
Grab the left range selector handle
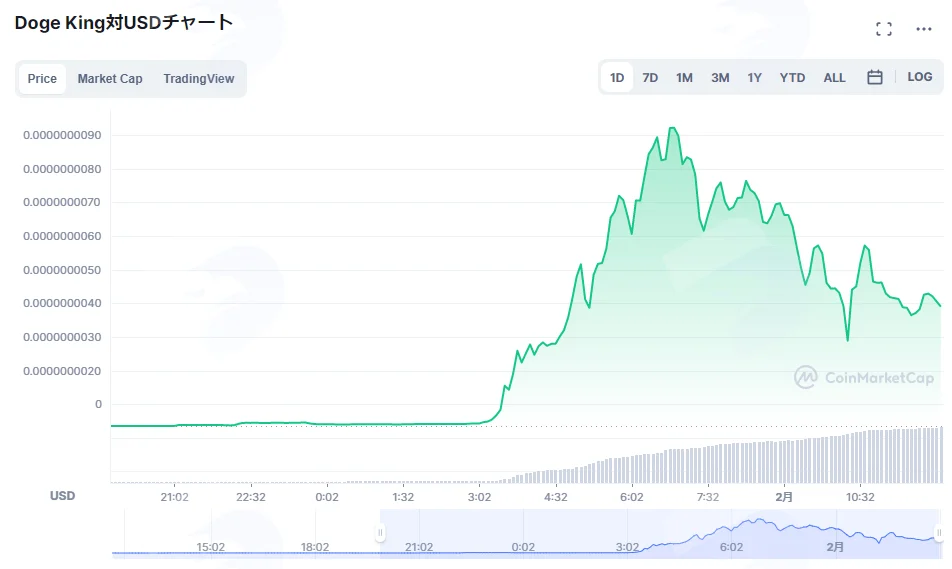[x=380, y=533]
